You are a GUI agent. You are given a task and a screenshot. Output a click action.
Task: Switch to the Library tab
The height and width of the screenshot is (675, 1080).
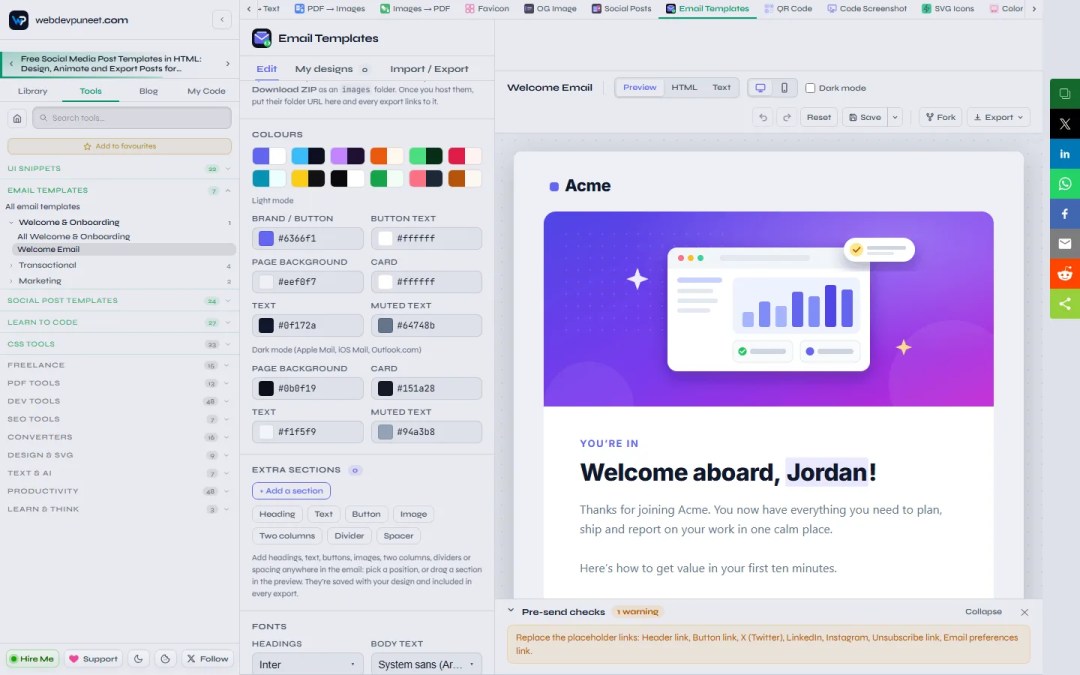point(32,91)
